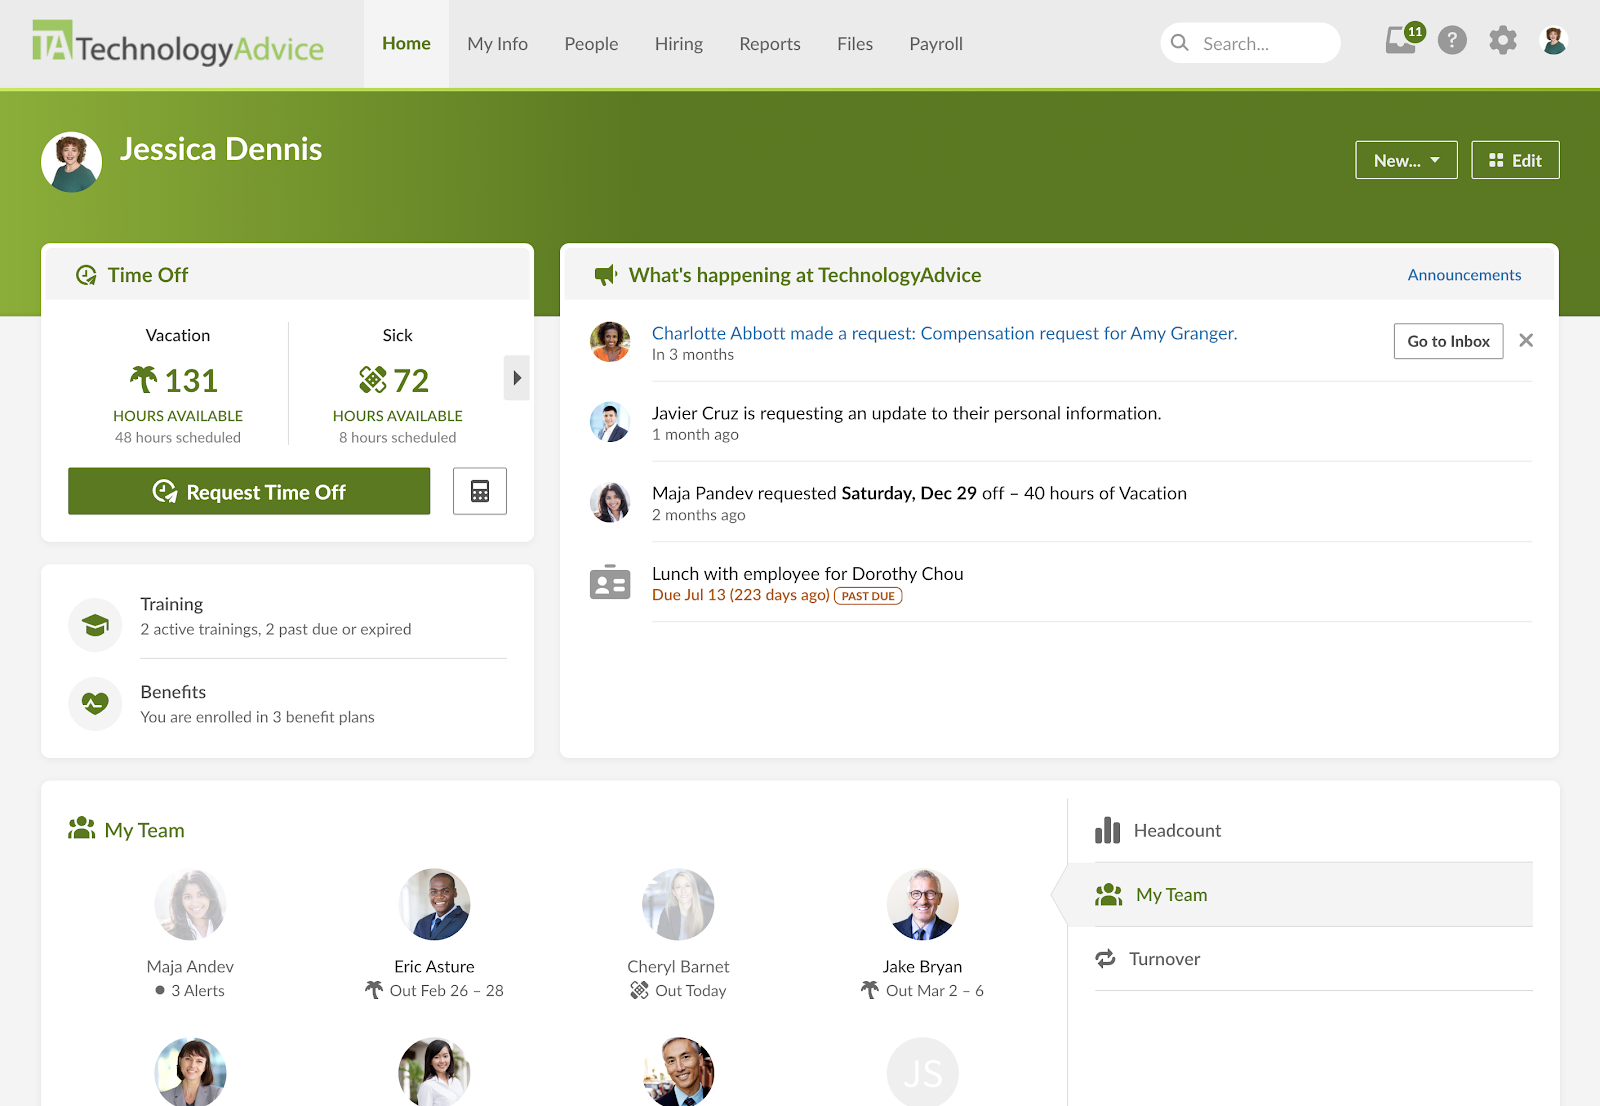The width and height of the screenshot is (1600, 1106).
Task: Click the Edit dashboard button
Action: pos(1515,160)
